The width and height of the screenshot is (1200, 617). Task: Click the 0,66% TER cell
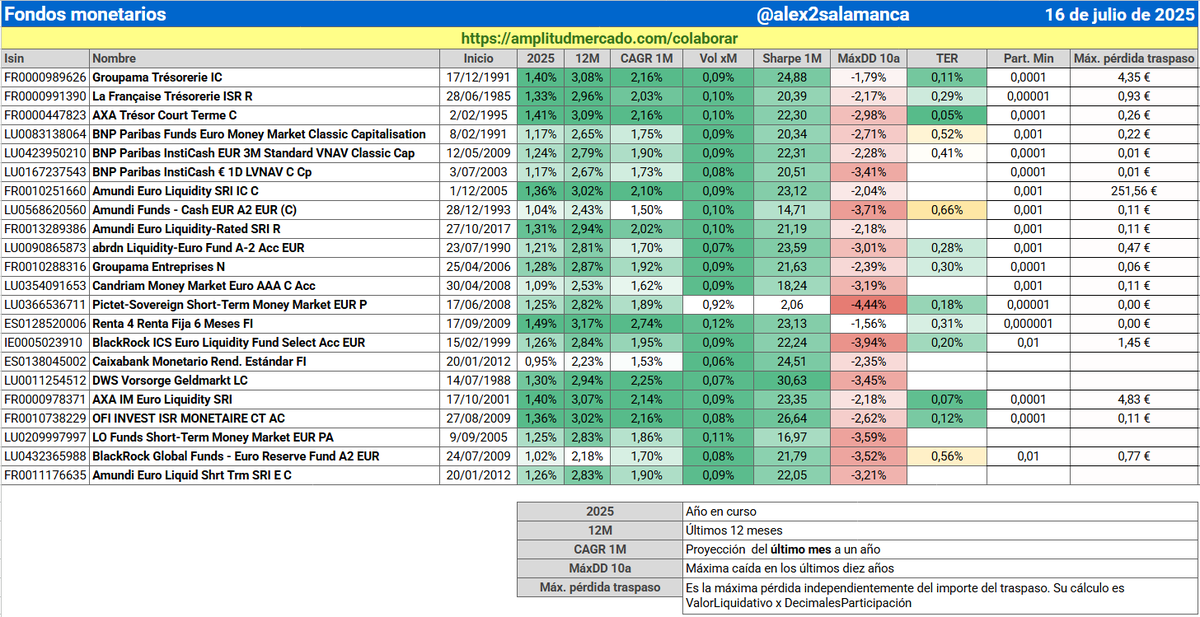pyautogui.click(x=948, y=210)
